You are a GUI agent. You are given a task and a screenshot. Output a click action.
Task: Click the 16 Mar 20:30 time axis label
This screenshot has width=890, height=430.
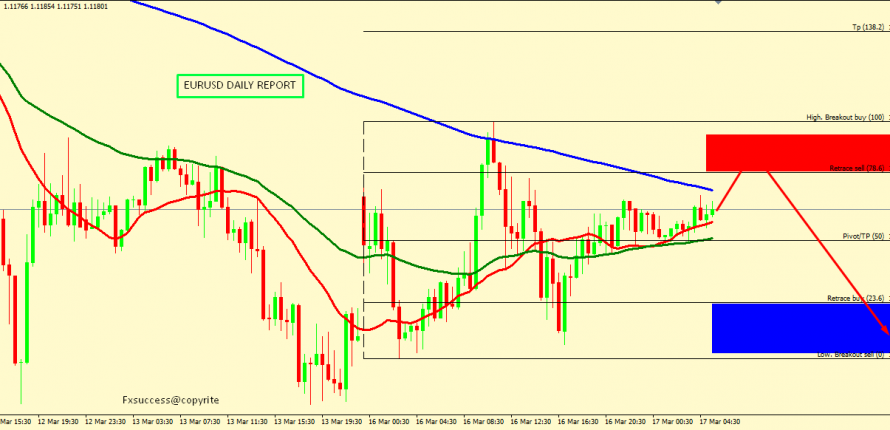632,422
